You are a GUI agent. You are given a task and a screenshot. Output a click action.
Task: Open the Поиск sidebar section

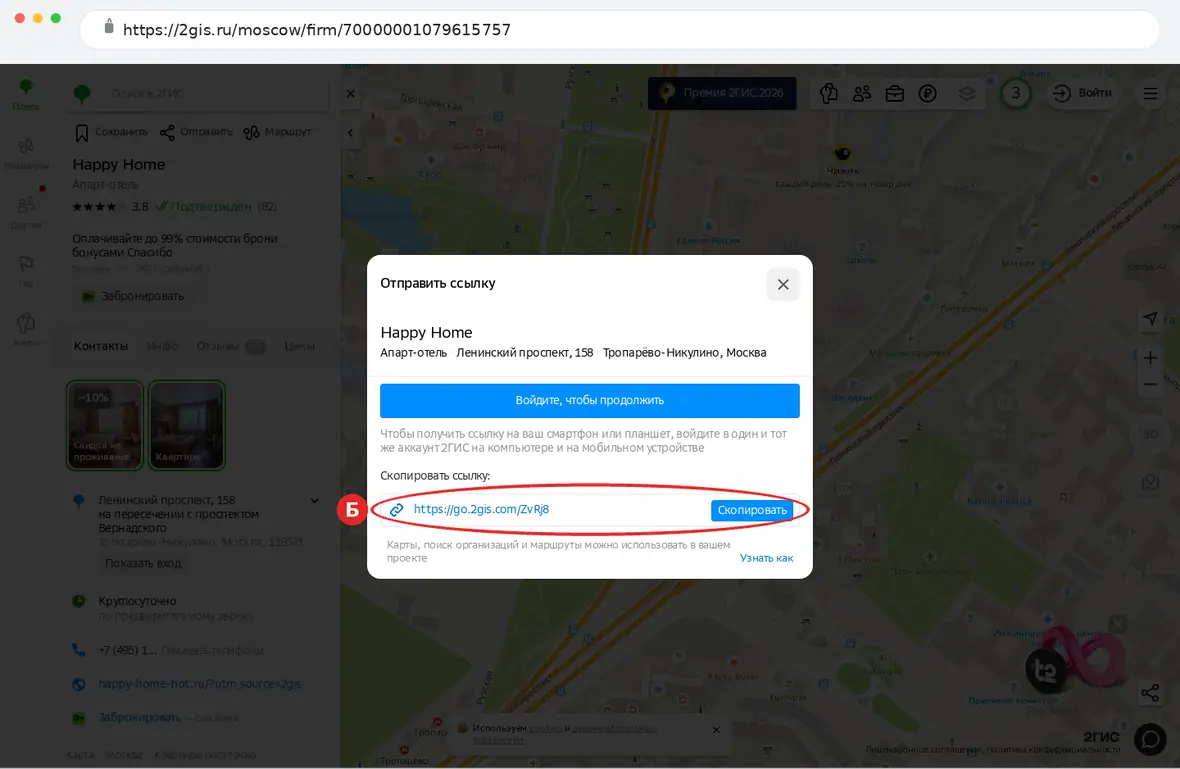(x=26, y=95)
